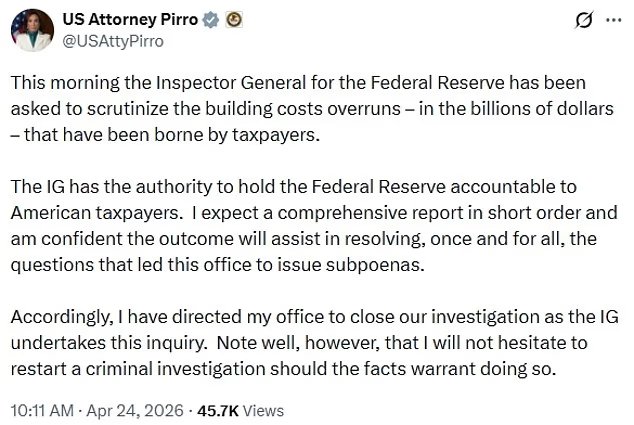Click the Grok slashed-circle icon
The height and width of the screenshot is (425, 634).
[x=579, y=22]
